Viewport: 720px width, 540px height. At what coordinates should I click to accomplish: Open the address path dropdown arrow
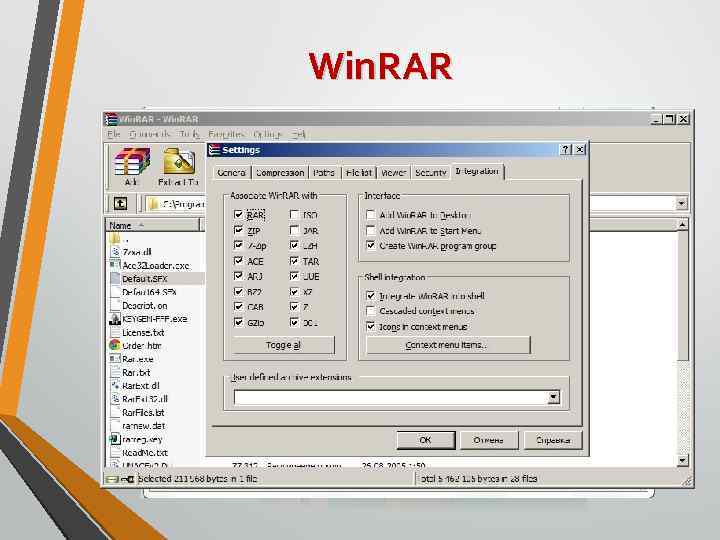681,203
